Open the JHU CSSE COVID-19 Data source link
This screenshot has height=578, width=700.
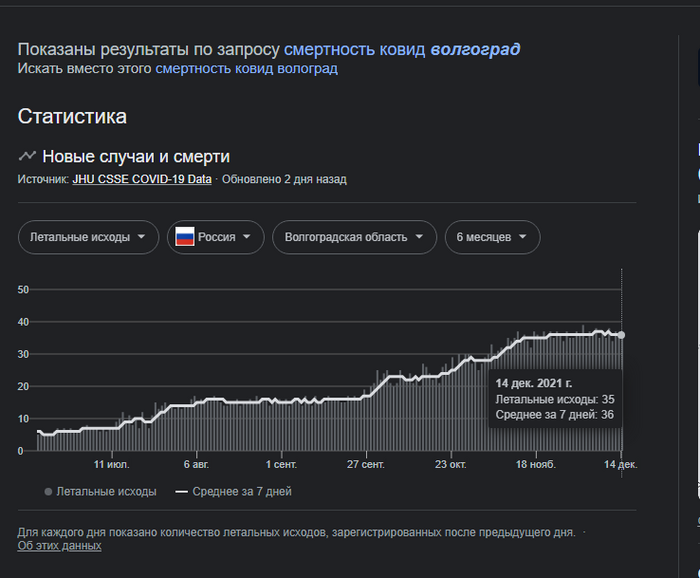[142, 180]
